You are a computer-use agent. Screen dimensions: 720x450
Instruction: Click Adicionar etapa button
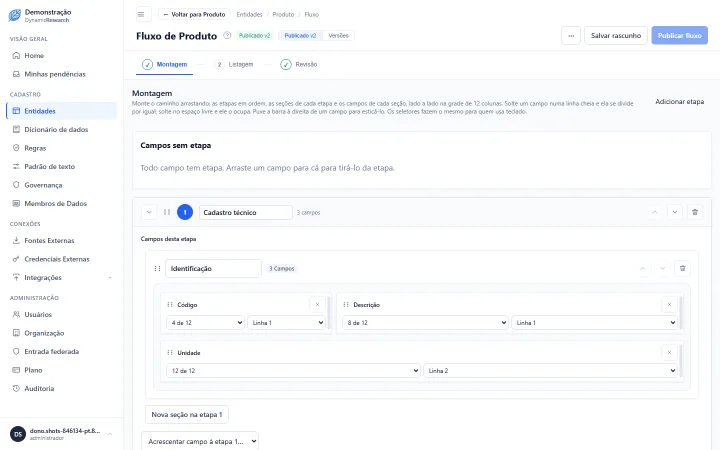680,101
